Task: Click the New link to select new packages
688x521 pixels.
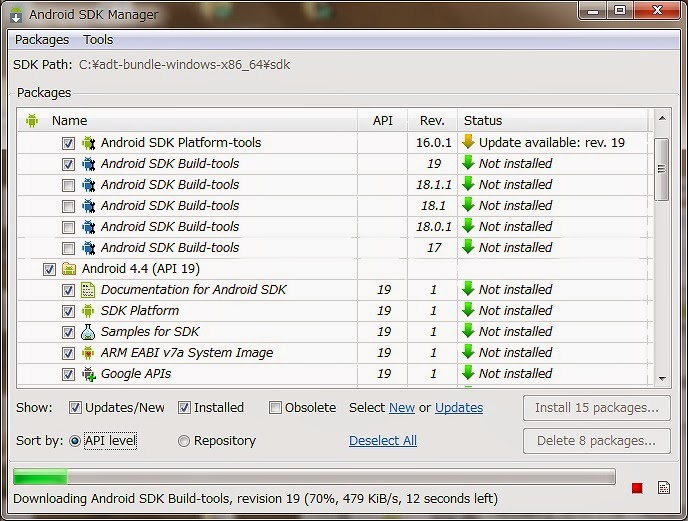Action: pos(402,408)
